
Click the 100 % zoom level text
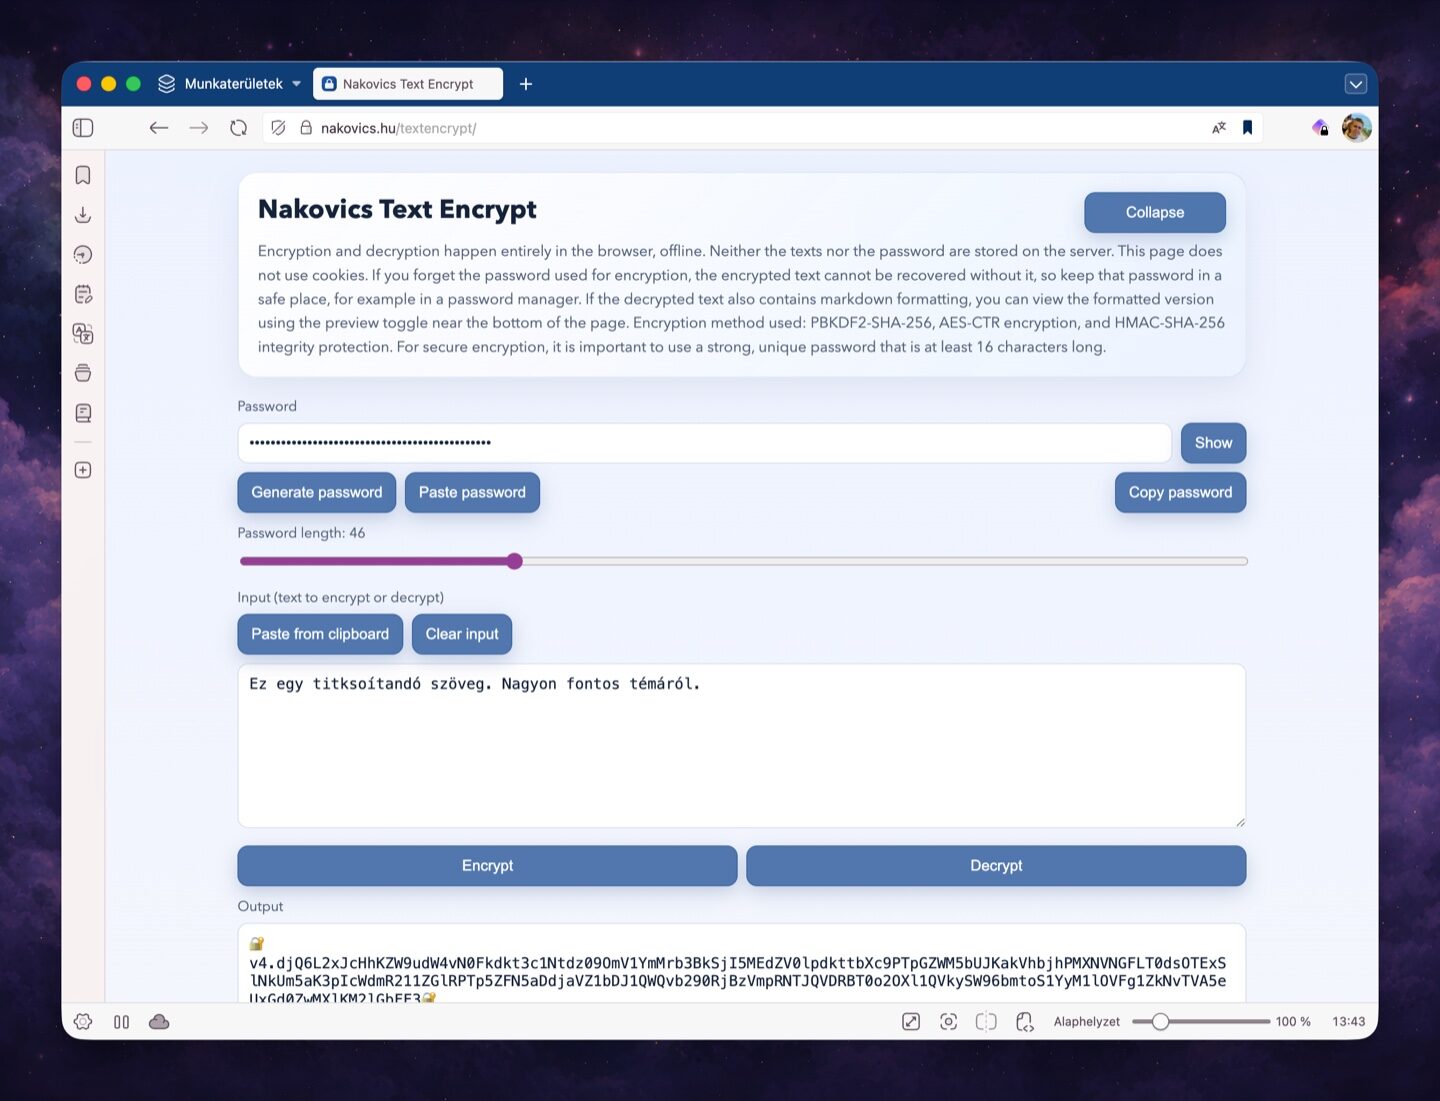click(x=1293, y=1022)
